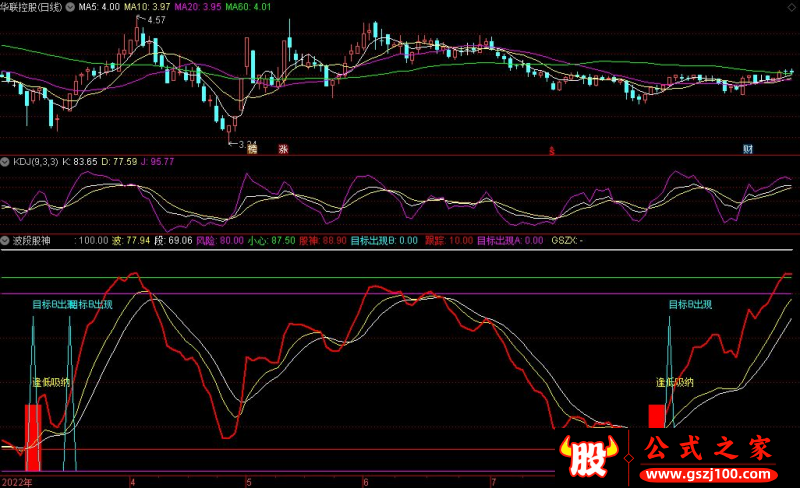Select the MA5: 4.00 moving average label
Viewport: 800px width, 488px height.
tap(98, 6)
